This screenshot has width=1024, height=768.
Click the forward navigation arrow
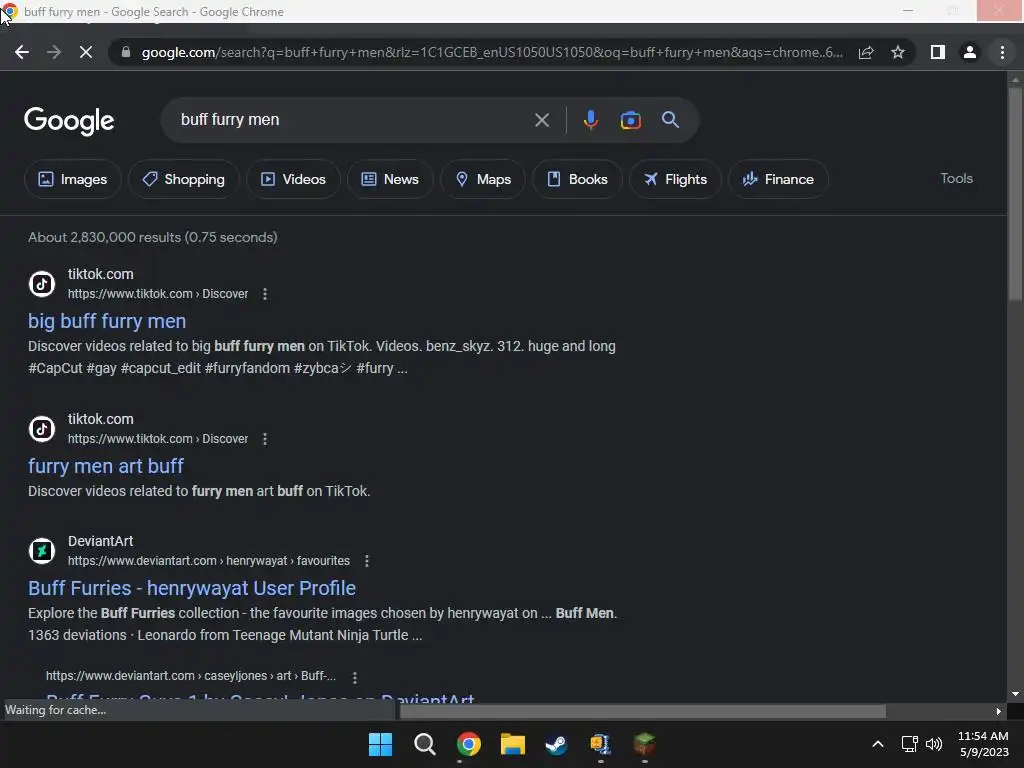[54, 52]
